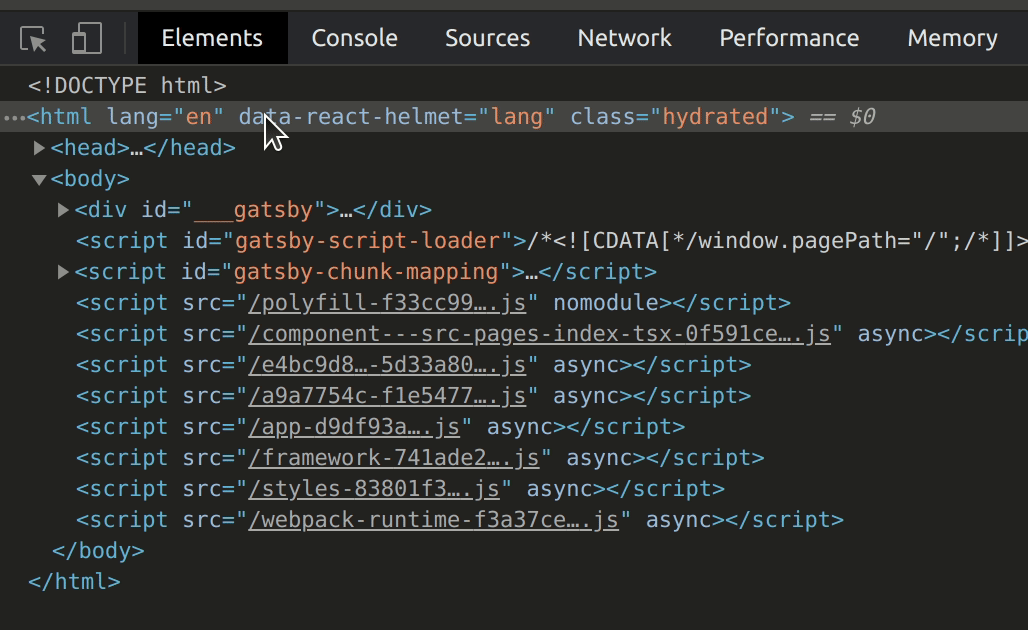Image resolution: width=1028 pixels, height=630 pixels.
Task: Switch to the Elements tab
Action: (212, 38)
